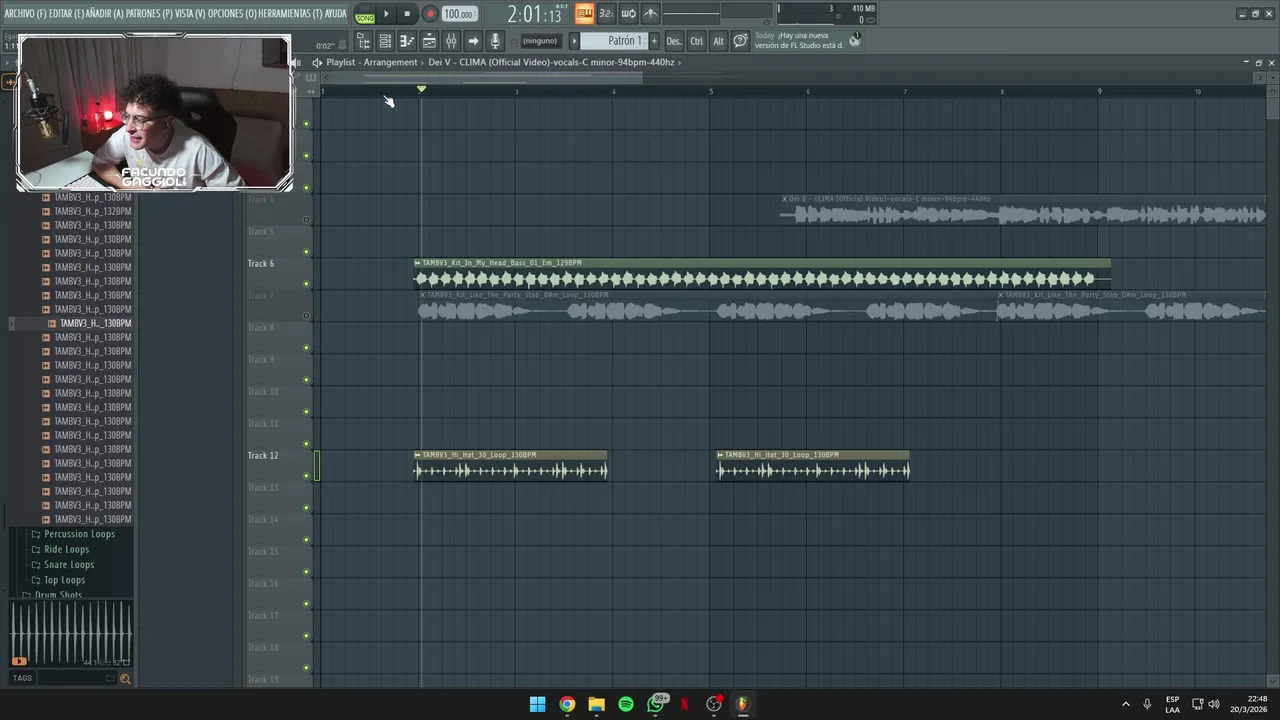Viewport: 1280px width, 720px height.
Task: Toggle the loop recording icon
Action: (628, 14)
